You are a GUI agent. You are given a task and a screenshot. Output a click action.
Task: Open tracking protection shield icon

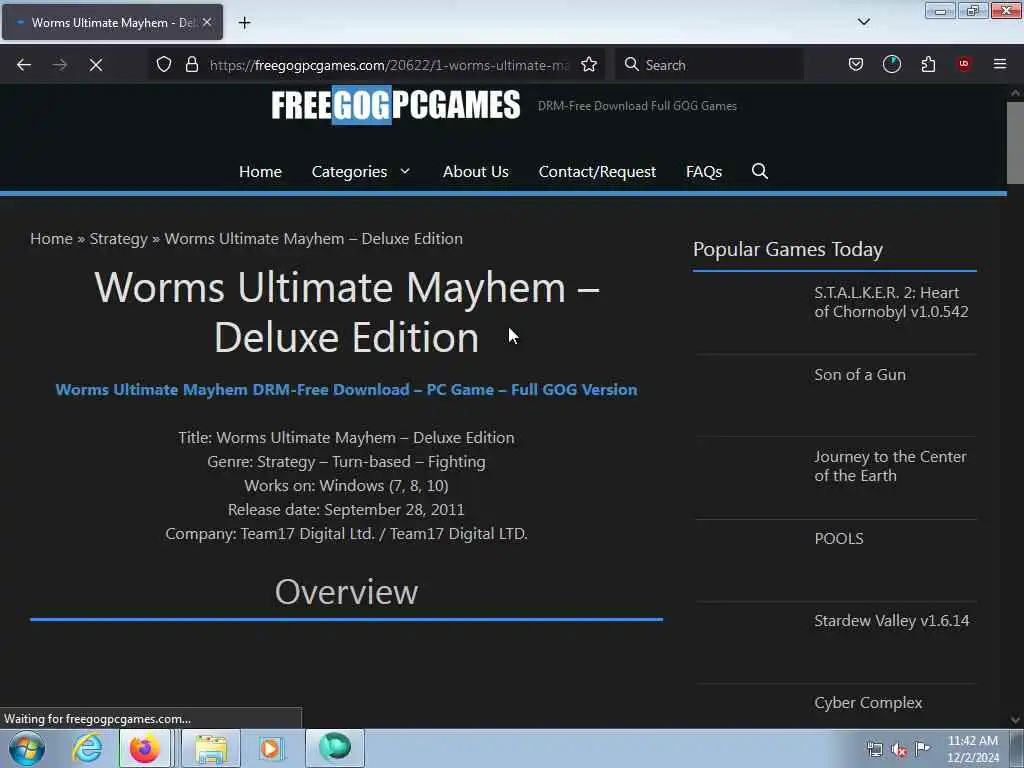(164, 65)
